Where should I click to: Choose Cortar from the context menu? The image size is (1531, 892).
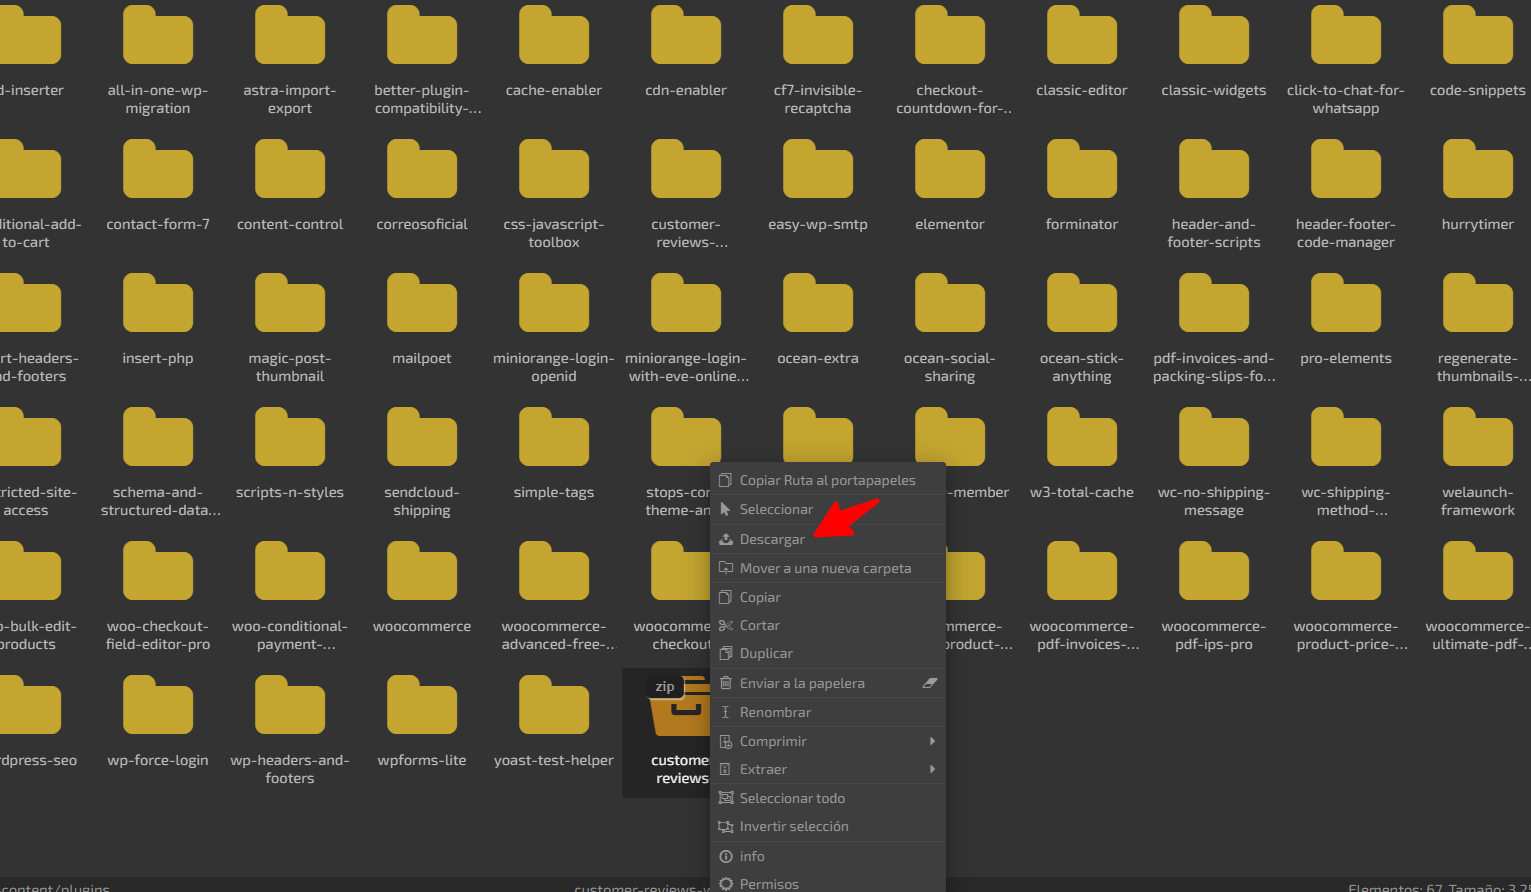click(828, 625)
